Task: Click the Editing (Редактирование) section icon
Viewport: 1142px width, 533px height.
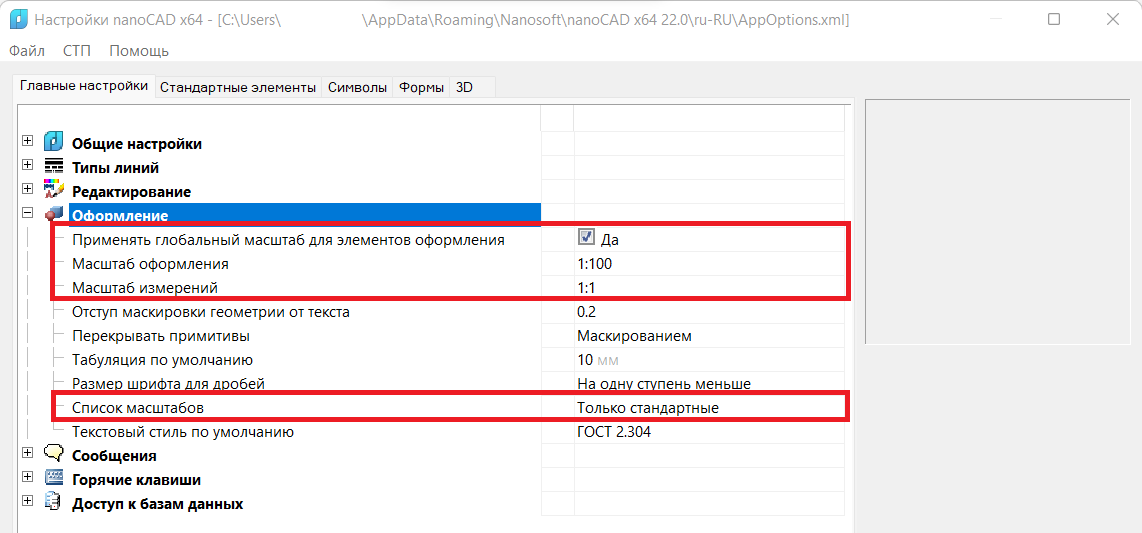Action: click(54, 190)
